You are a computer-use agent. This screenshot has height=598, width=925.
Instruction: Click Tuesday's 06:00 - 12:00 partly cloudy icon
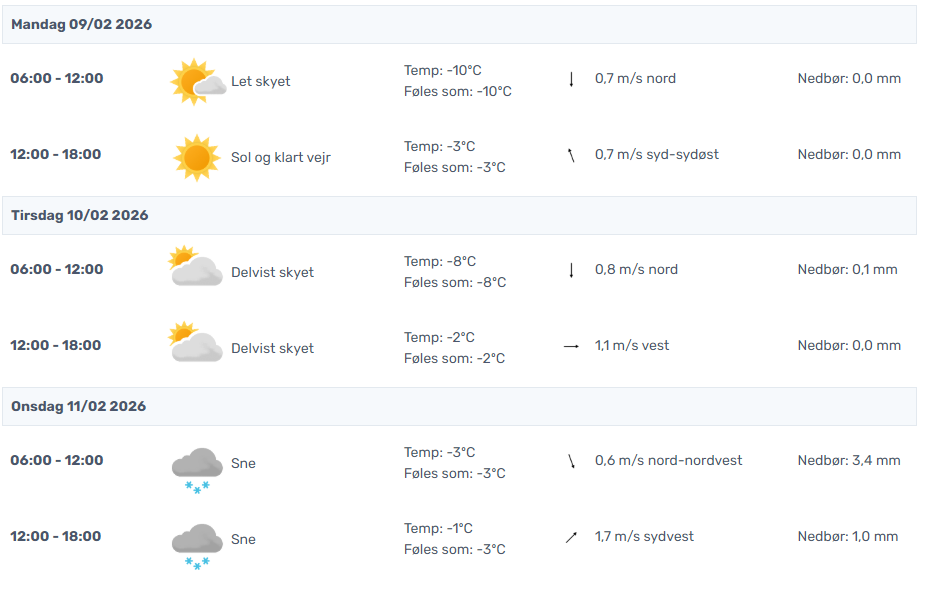(196, 269)
